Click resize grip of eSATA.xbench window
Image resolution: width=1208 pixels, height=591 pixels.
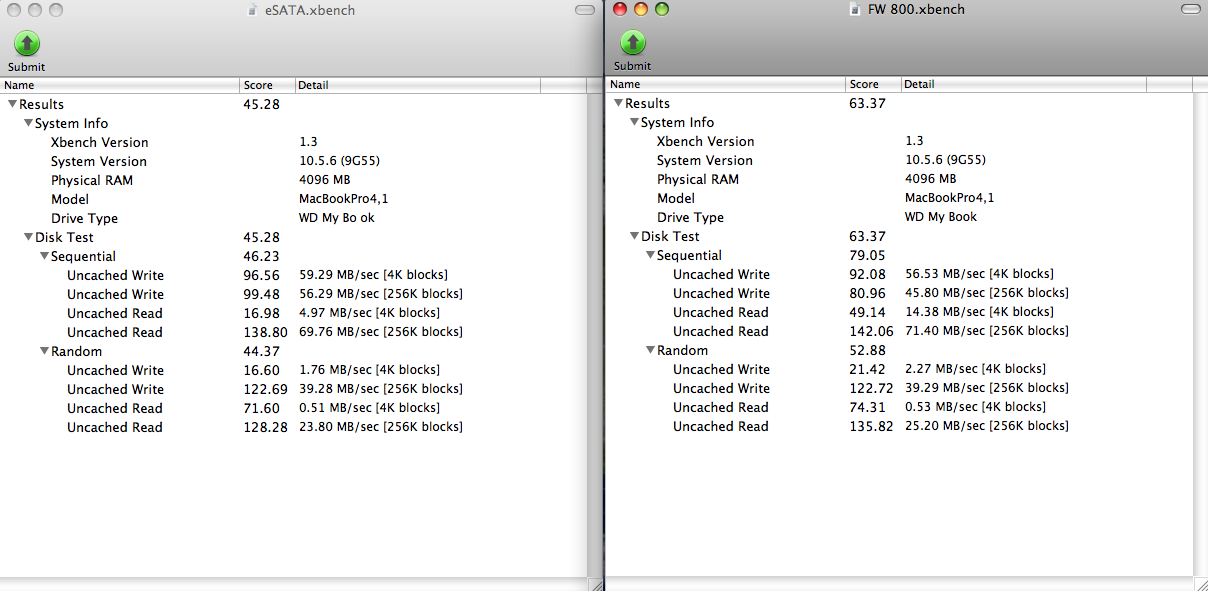tap(595, 584)
